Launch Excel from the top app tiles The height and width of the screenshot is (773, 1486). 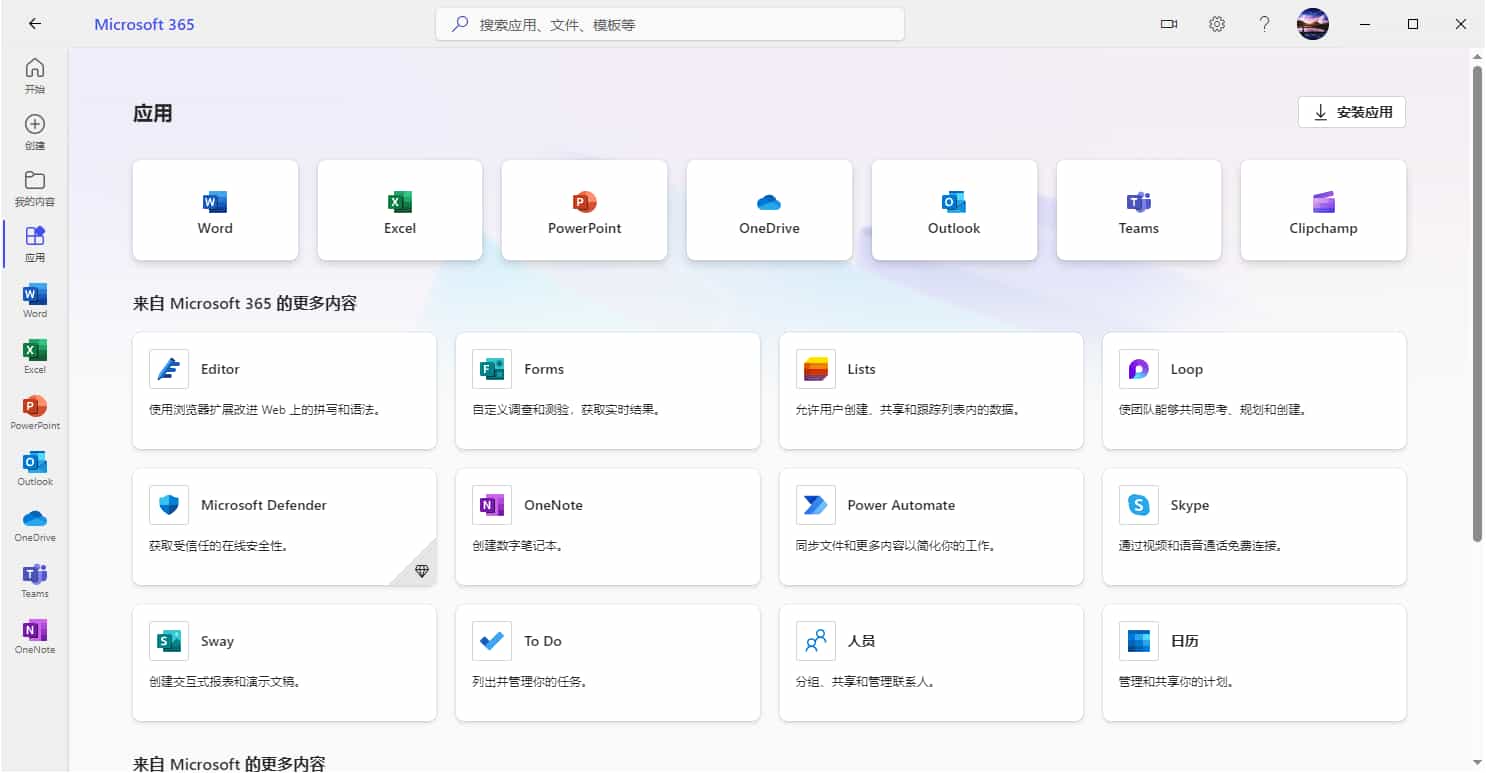tap(400, 210)
